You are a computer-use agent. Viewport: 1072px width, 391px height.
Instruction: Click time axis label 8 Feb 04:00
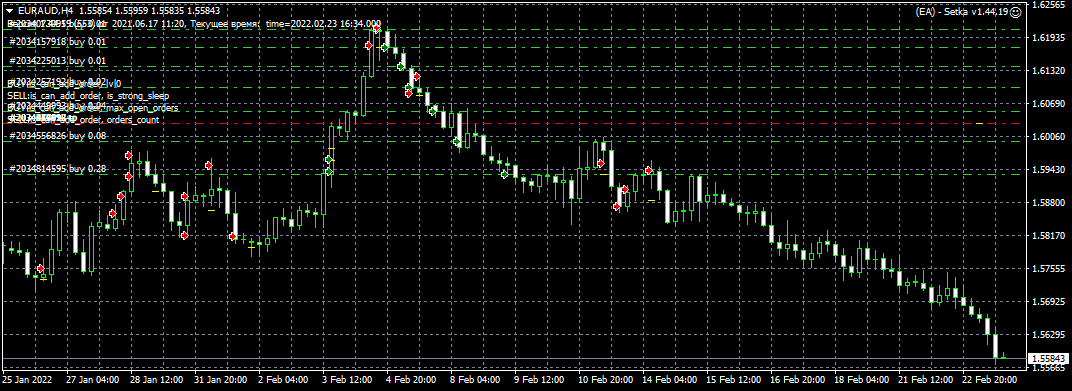pos(476,379)
